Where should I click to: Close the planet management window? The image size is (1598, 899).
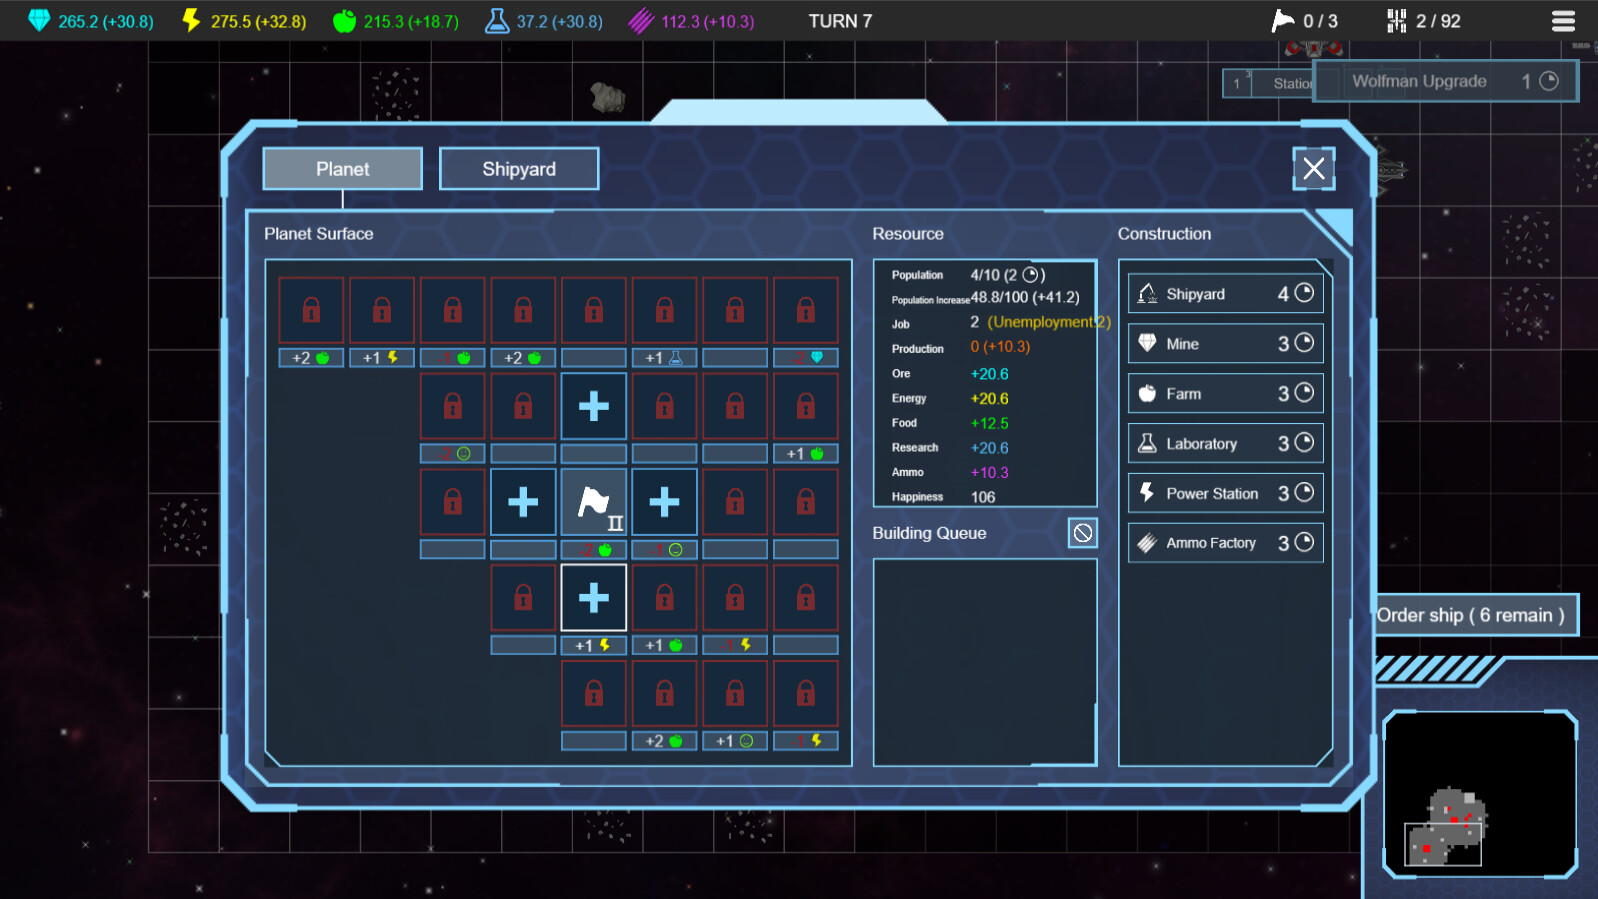click(x=1314, y=169)
